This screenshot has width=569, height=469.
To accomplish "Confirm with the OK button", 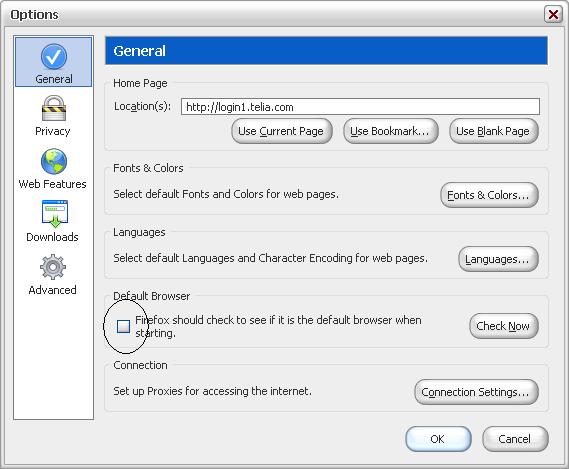I will click(438, 439).
